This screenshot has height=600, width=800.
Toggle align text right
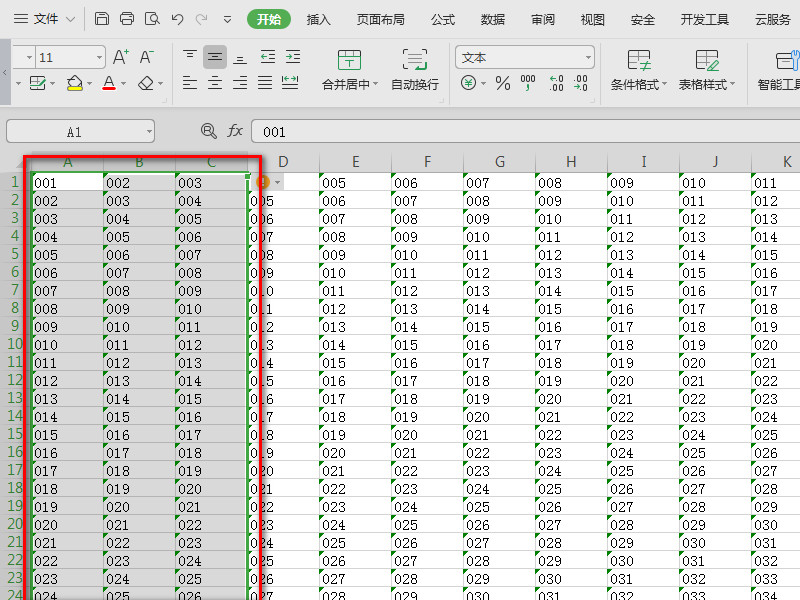click(x=240, y=82)
